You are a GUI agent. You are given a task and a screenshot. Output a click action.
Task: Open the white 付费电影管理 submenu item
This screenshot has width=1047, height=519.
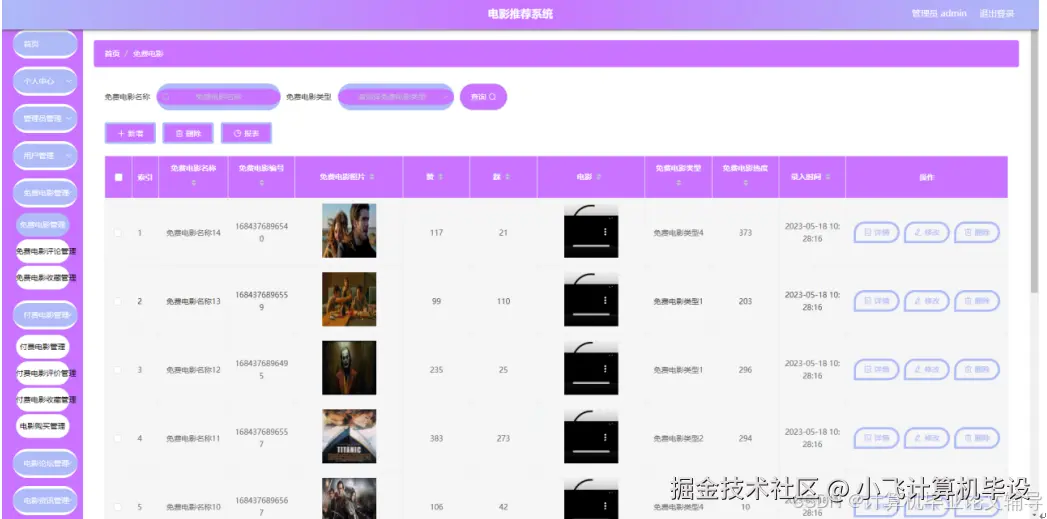pos(43,347)
